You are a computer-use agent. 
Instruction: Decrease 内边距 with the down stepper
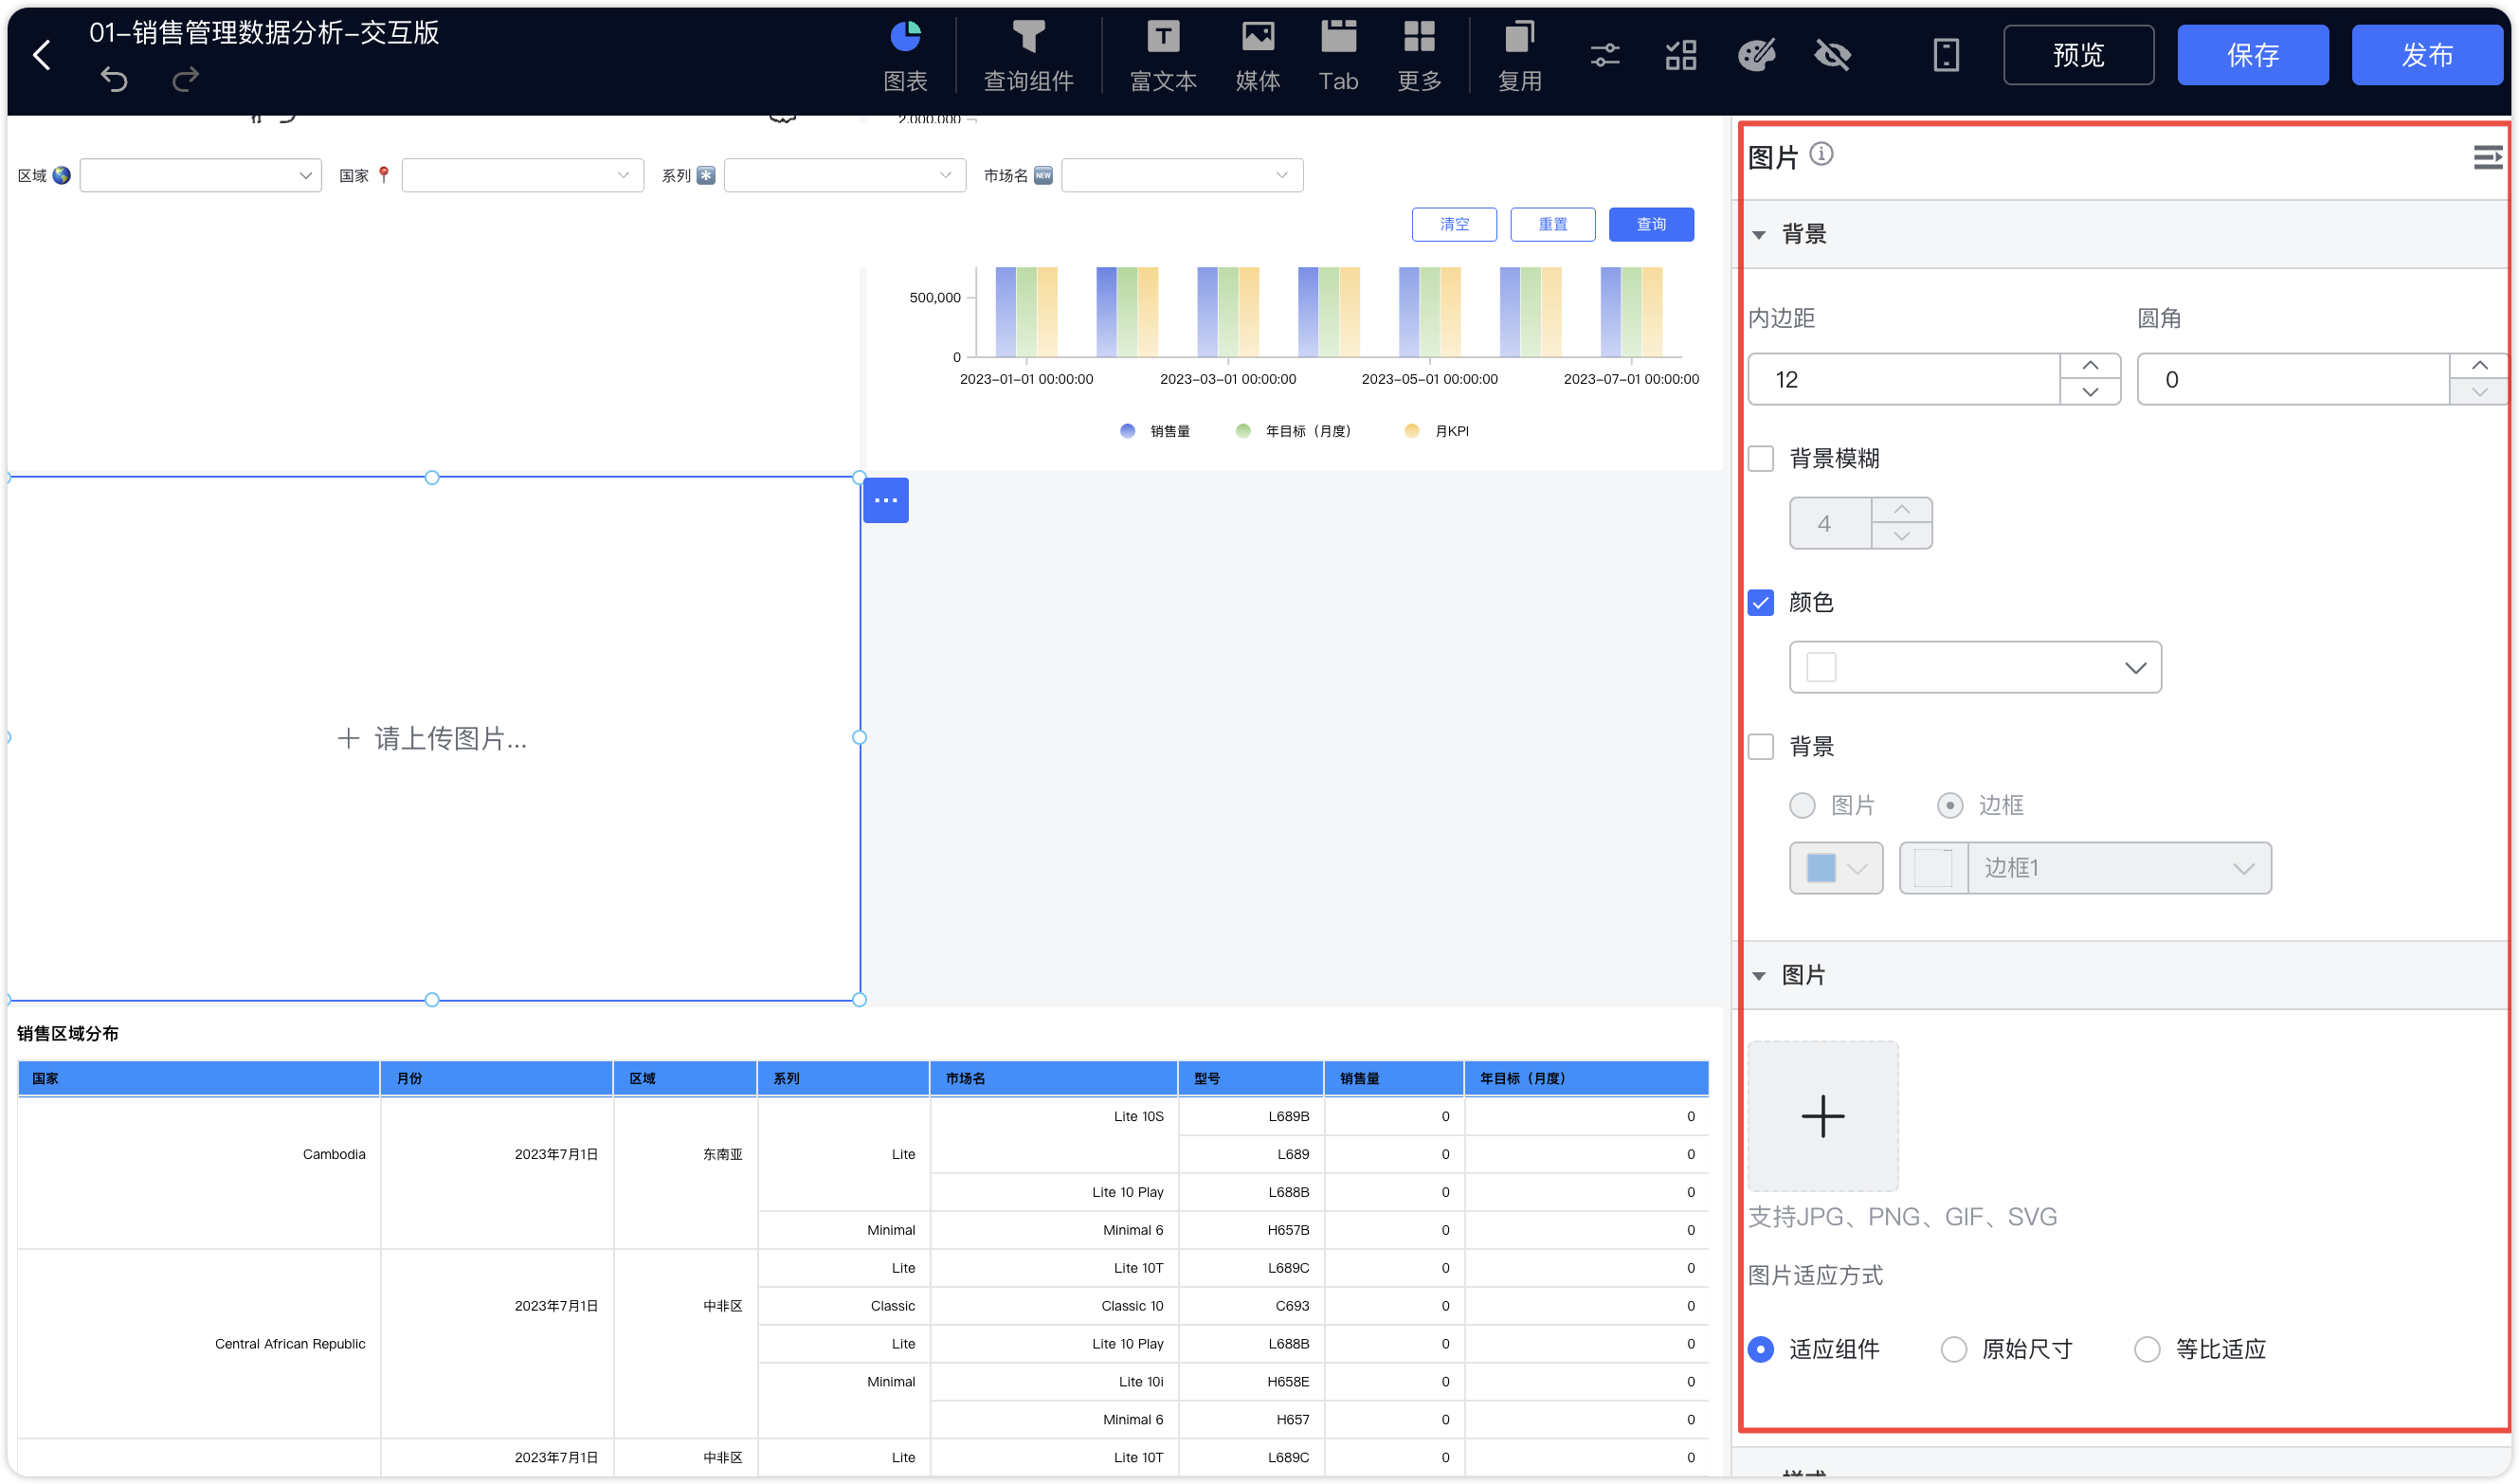pos(2090,392)
